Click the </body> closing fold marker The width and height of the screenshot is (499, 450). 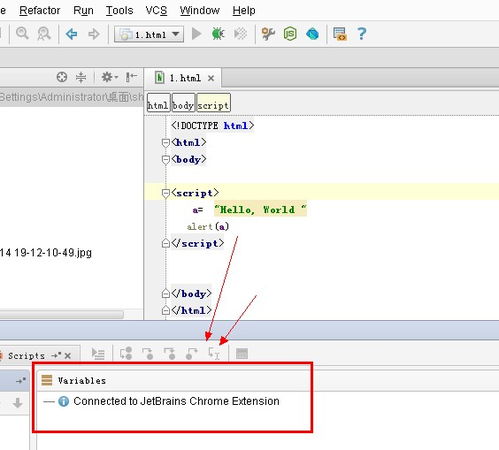point(166,294)
